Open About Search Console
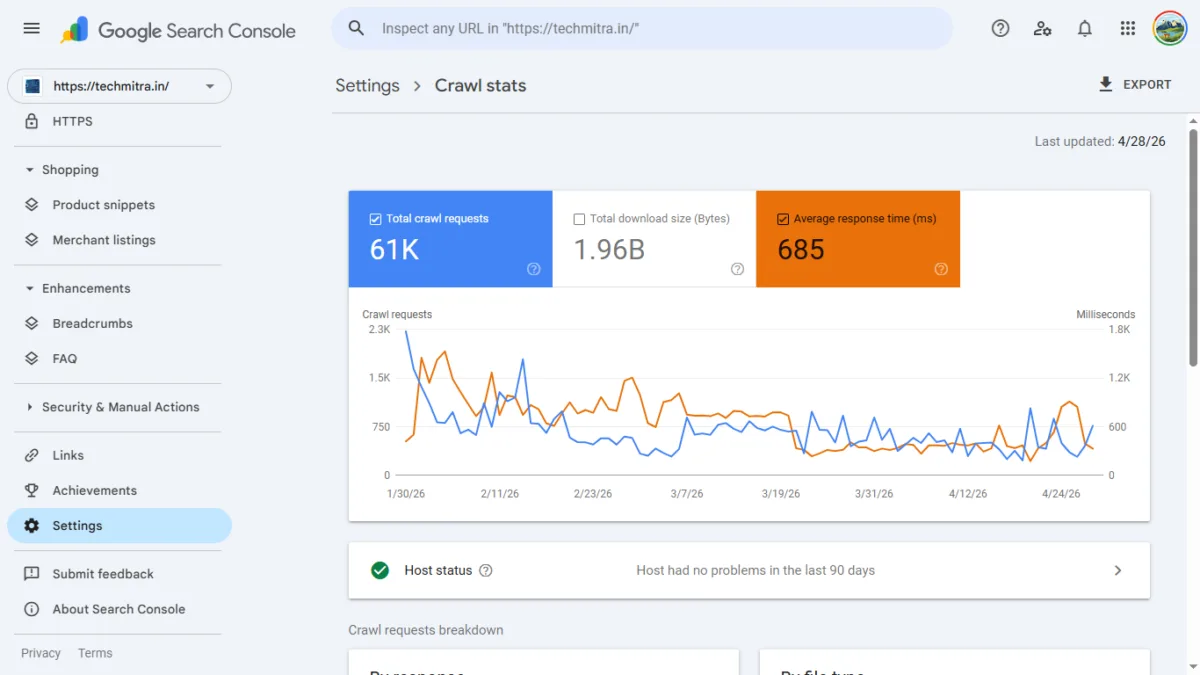 pos(119,609)
